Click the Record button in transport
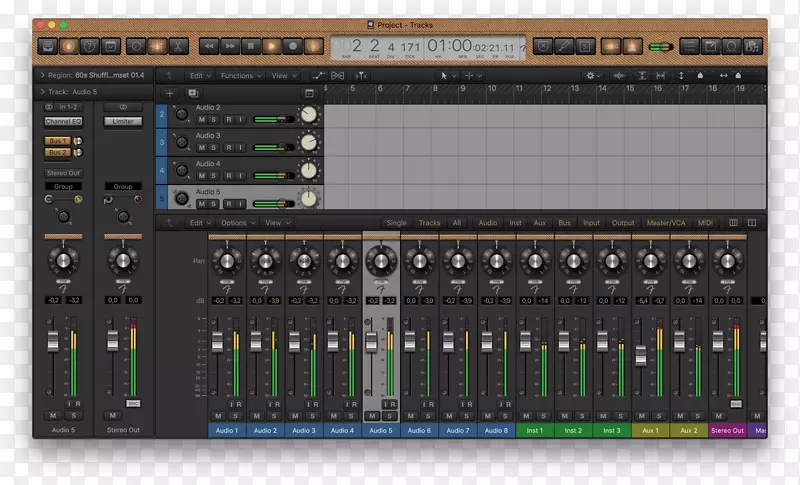800x485 pixels. (292, 46)
